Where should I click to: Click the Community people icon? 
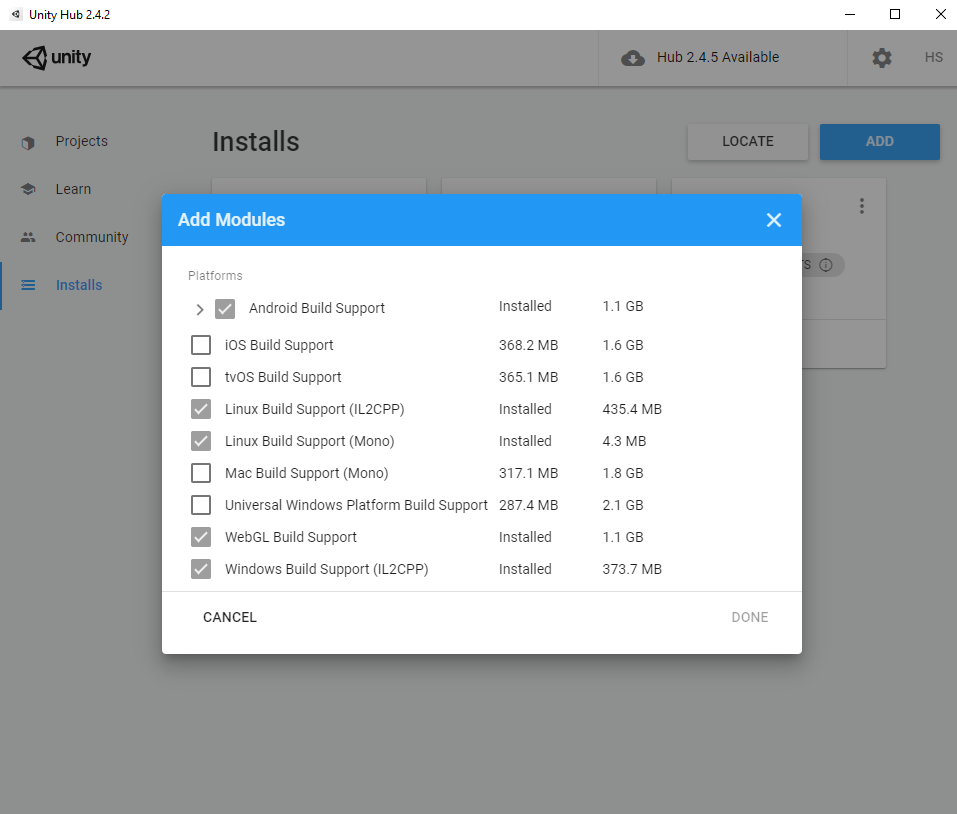(28, 237)
